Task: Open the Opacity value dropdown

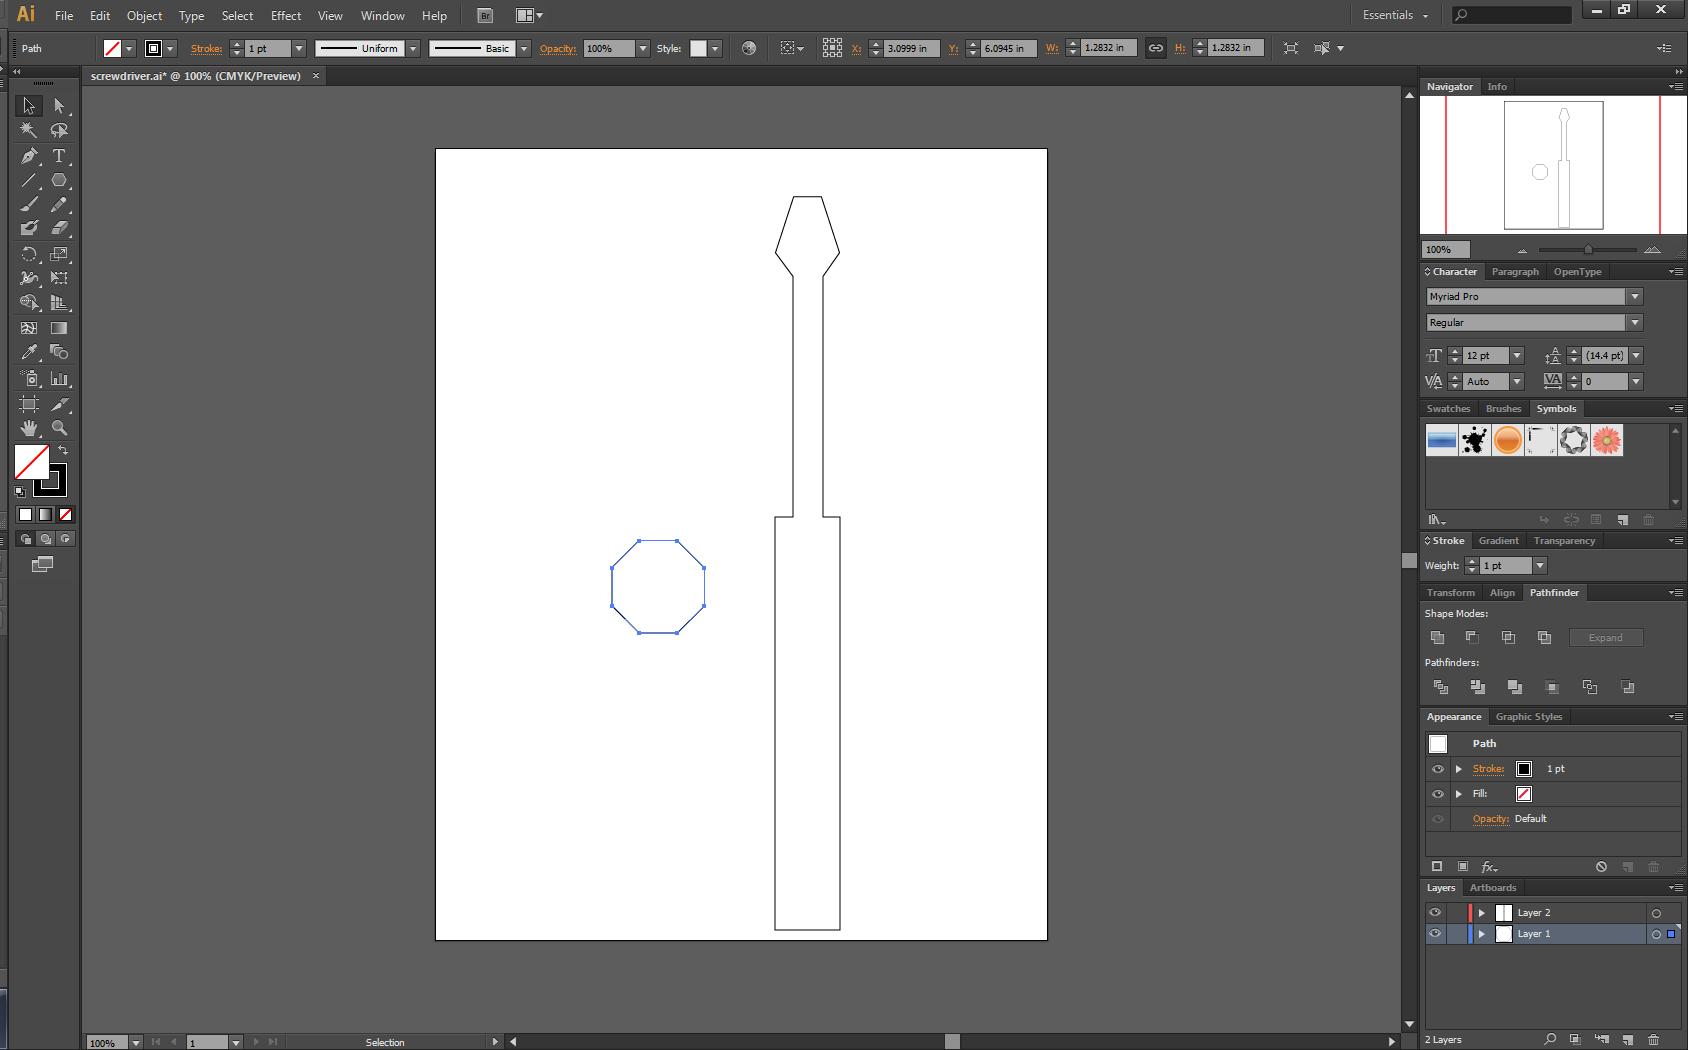Action: (643, 48)
